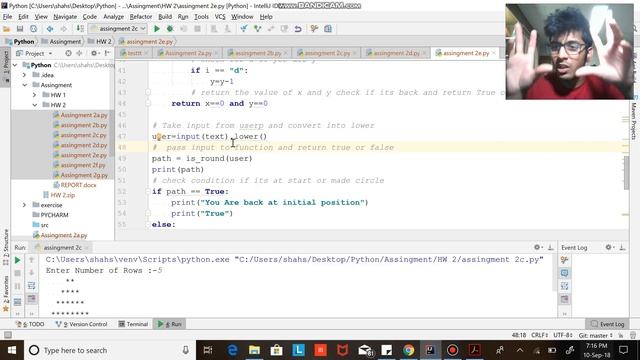Pause the output in the Run panel
The width and height of the screenshot is (640, 360).
(18, 286)
